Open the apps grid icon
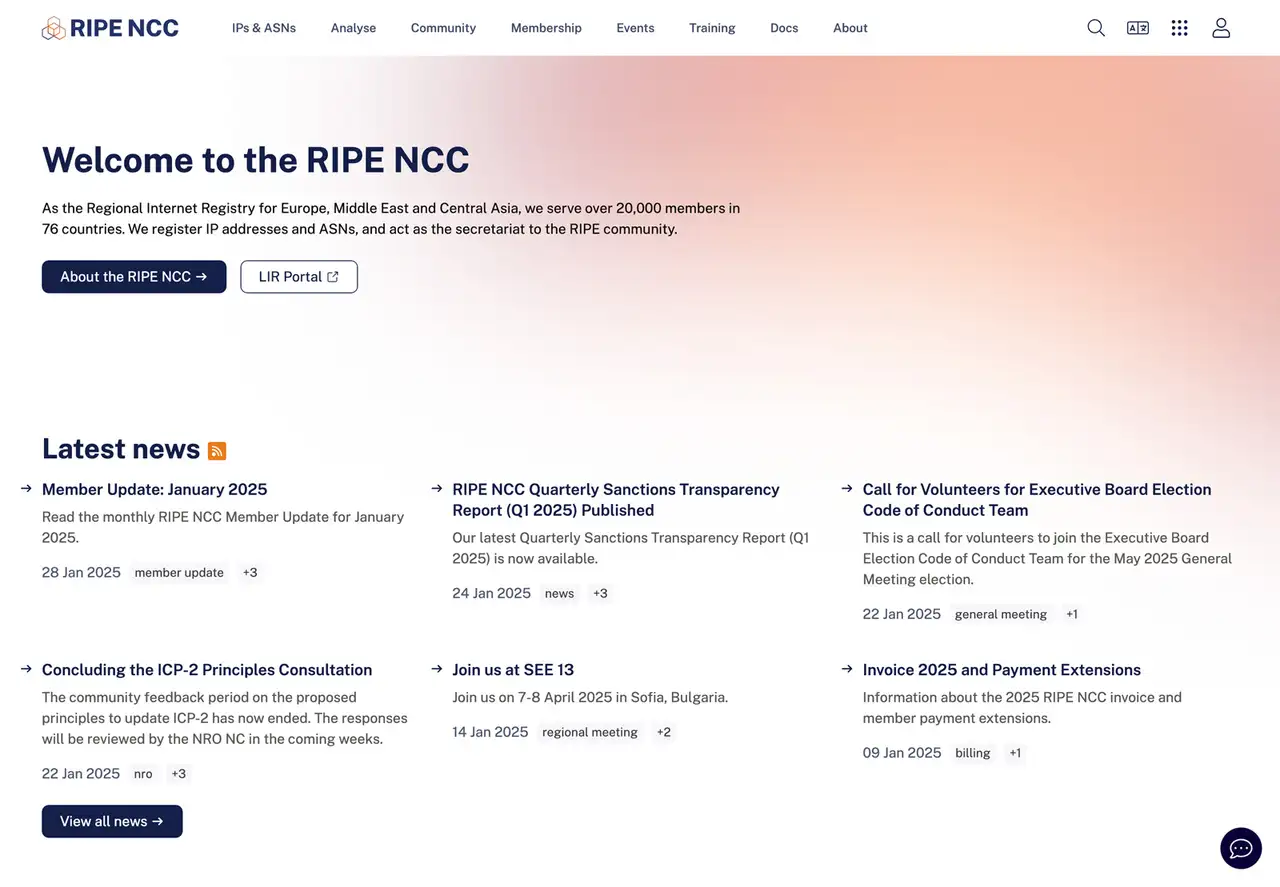This screenshot has width=1280, height=887. pyautogui.click(x=1179, y=28)
